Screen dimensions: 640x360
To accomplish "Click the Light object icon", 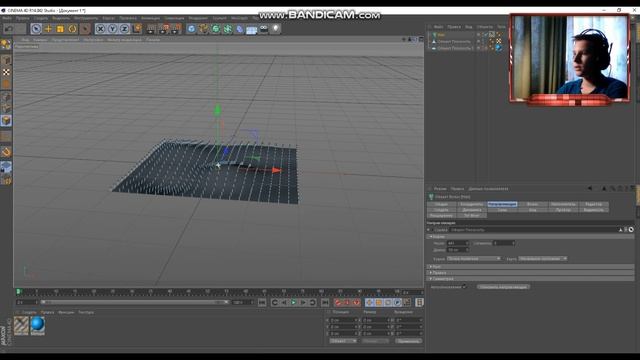I will click(x=276, y=29).
